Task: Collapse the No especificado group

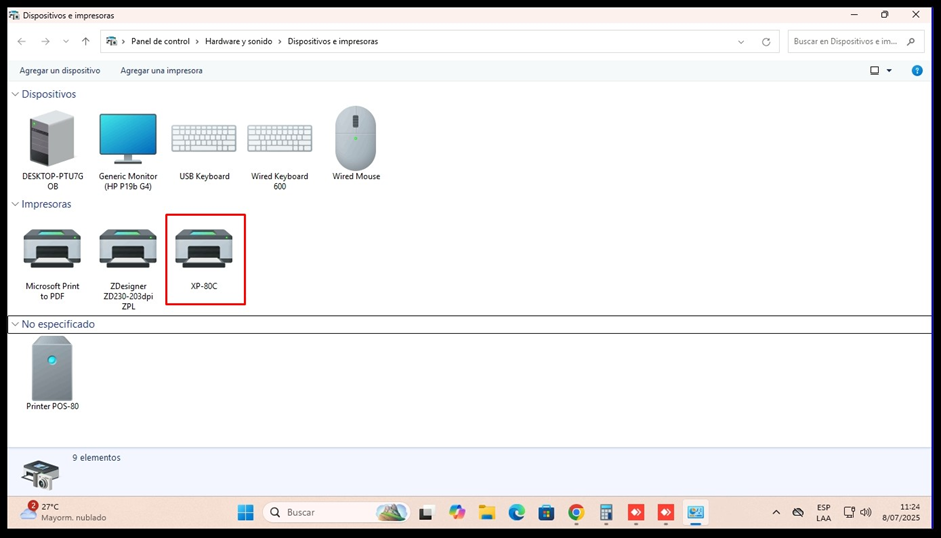Action: pyautogui.click(x=15, y=324)
